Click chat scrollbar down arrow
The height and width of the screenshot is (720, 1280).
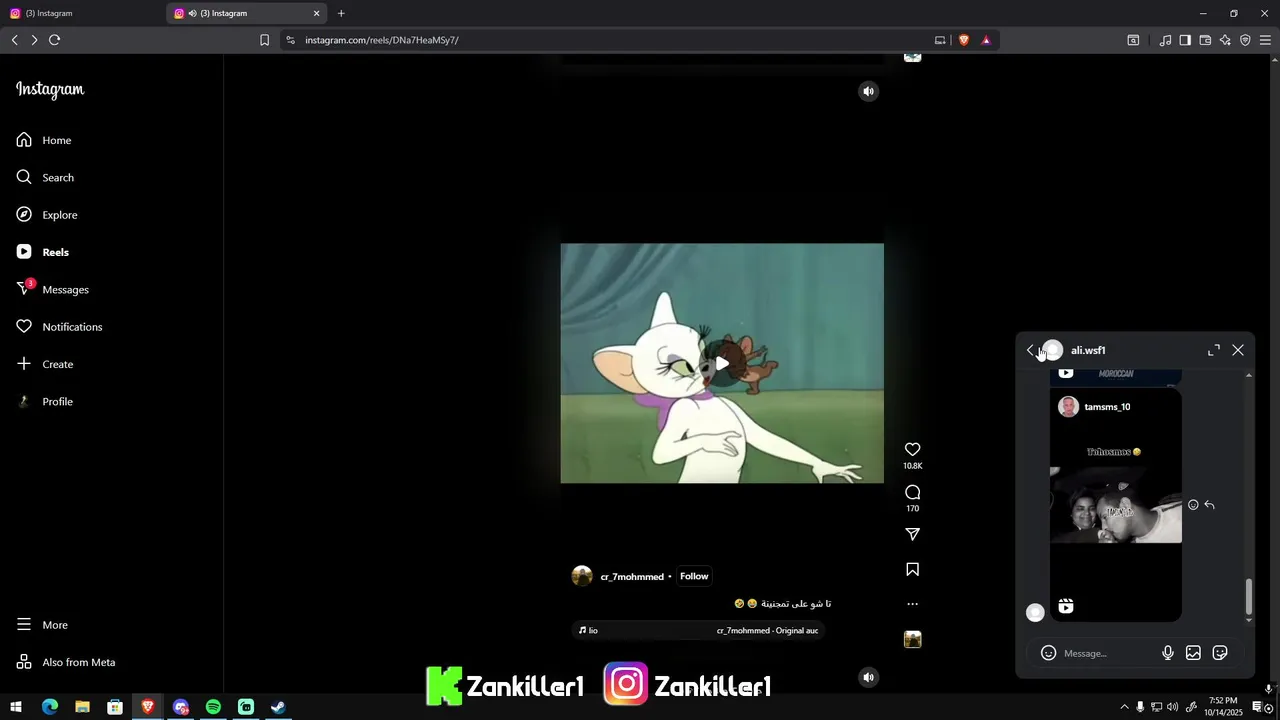coord(1248,621)
